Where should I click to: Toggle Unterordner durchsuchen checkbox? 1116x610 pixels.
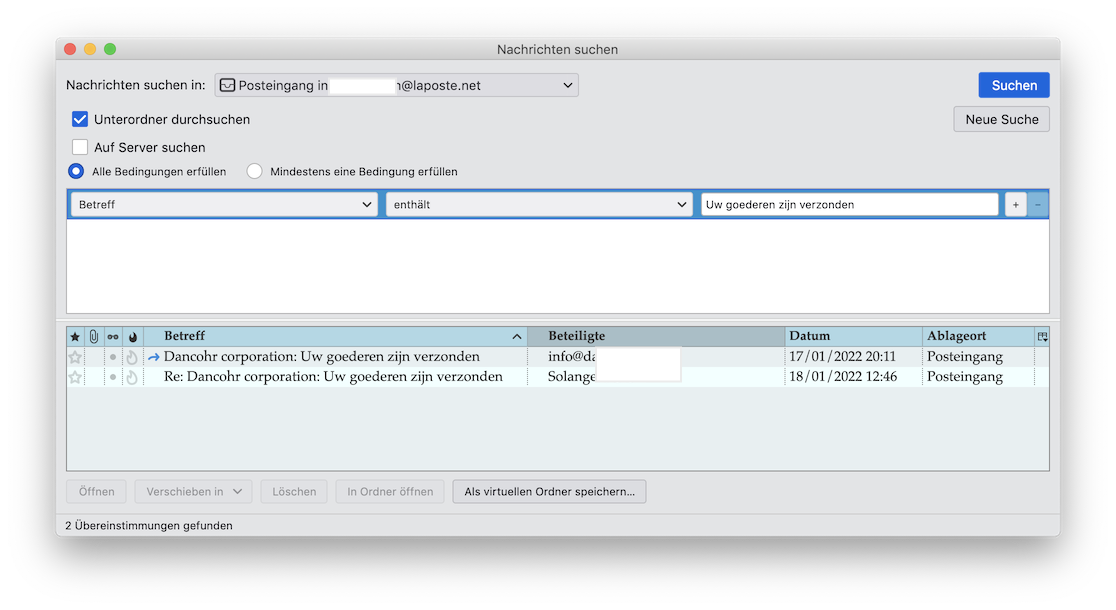pos(80,120)
